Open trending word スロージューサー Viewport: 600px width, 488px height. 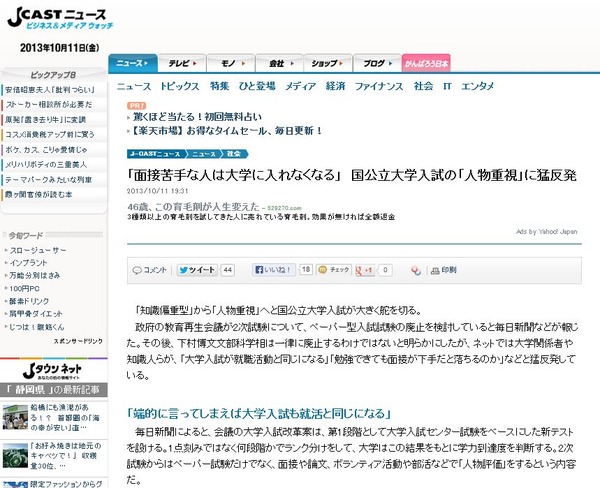[x=38, y=250]
